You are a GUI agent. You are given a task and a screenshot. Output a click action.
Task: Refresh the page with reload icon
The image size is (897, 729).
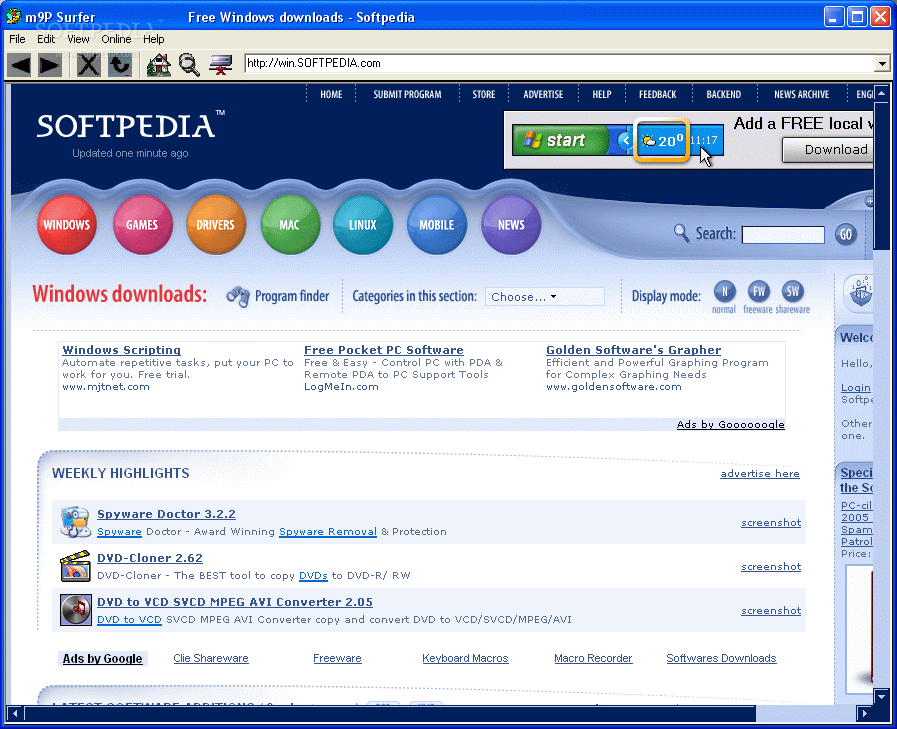pyautogui.click(x=120, y=65)
